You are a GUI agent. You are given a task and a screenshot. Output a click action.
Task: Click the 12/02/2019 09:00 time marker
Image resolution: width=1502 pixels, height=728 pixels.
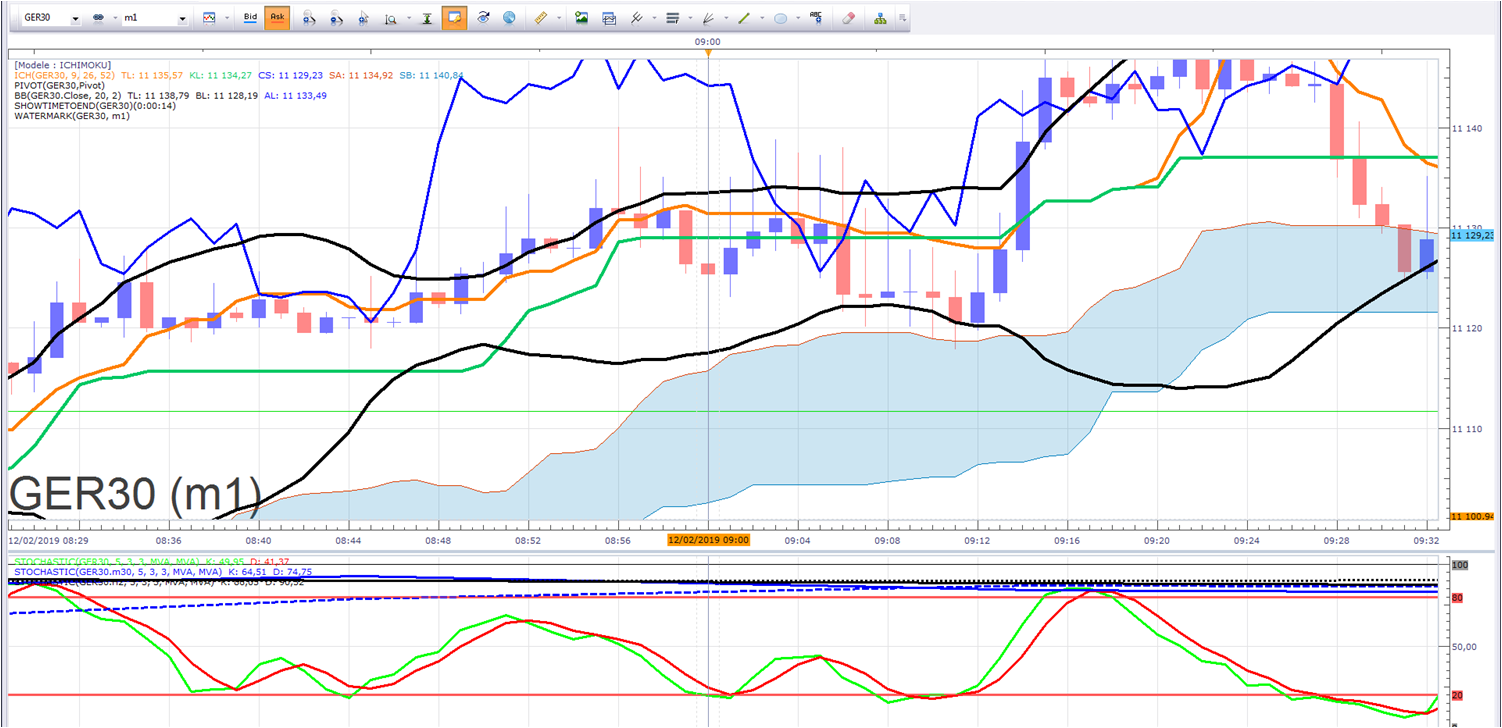tap(709, 539)
